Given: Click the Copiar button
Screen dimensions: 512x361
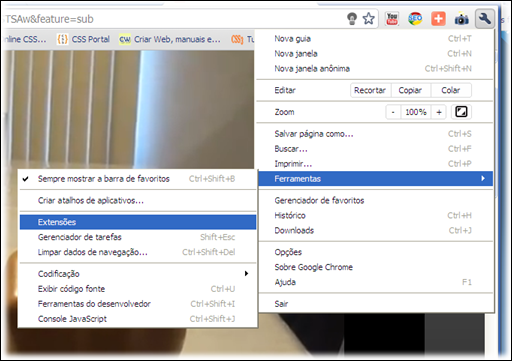Looking at the screenshot, I should coord(410,90).
